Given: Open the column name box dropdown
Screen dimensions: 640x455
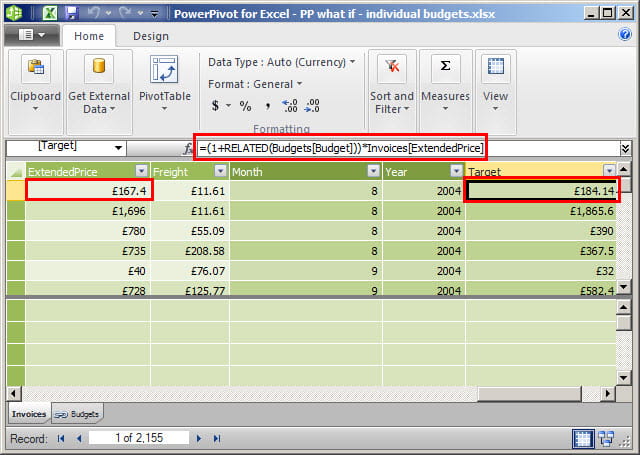Looking at the screenshot, I should pyautogui.click(x=118, y=148).
